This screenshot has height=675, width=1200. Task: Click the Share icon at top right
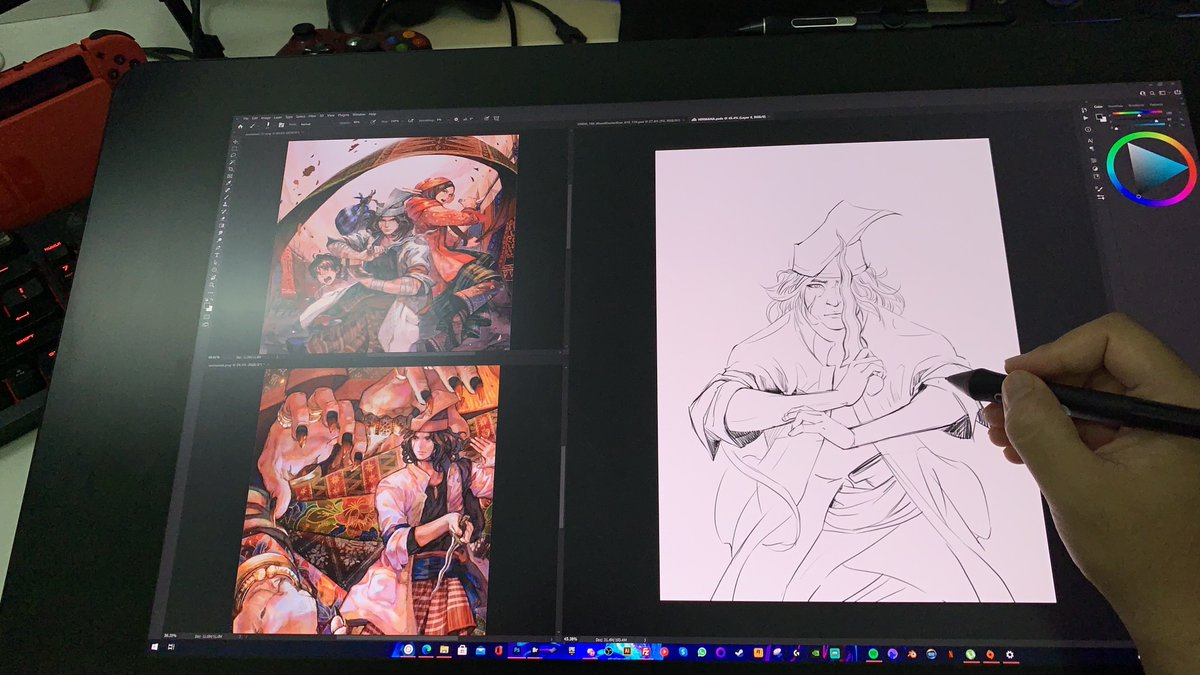pos(1178,92)
